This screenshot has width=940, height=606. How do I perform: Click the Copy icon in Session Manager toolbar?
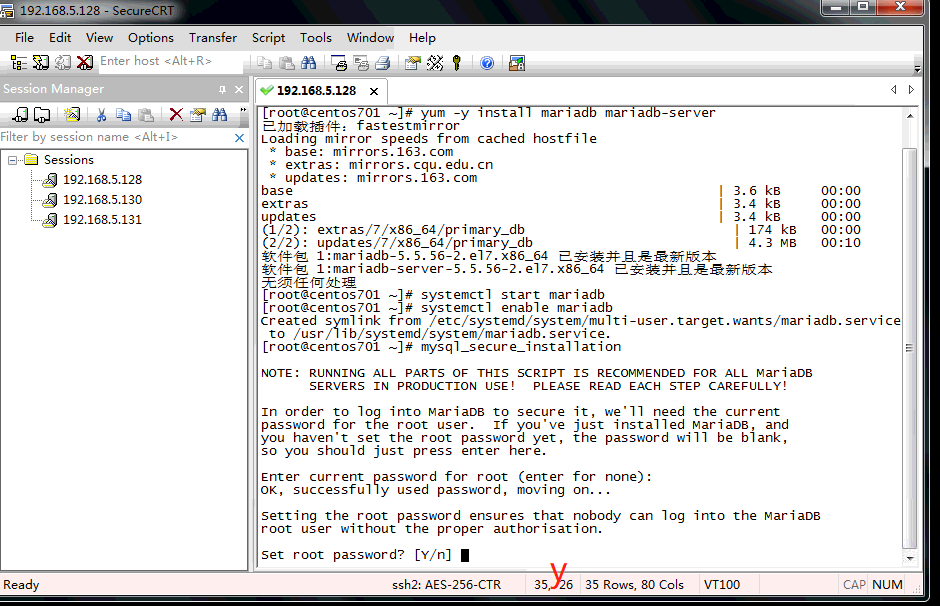point(123,114)
